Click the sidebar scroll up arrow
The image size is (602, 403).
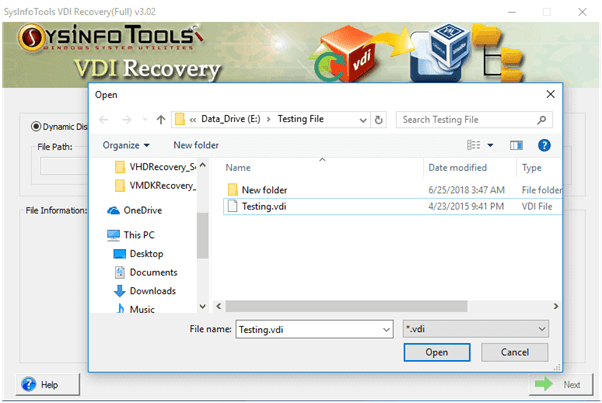202,165
